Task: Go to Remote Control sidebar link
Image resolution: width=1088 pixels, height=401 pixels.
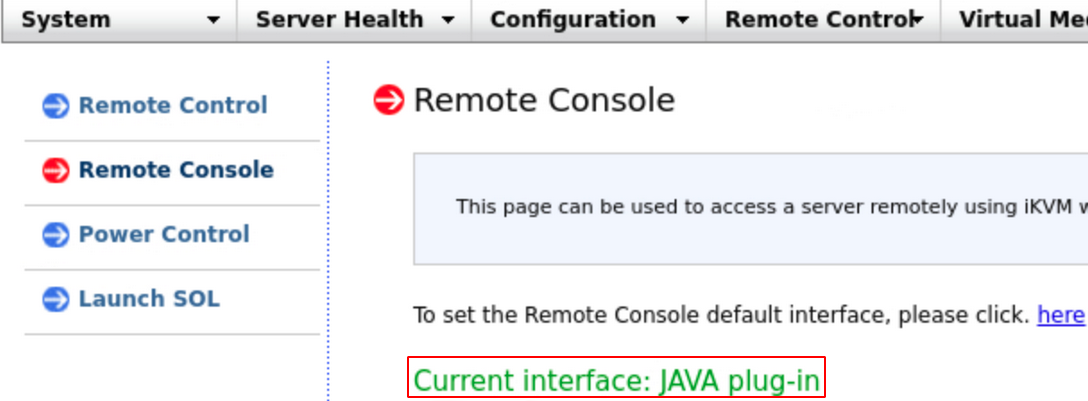Action: [173, 106]
